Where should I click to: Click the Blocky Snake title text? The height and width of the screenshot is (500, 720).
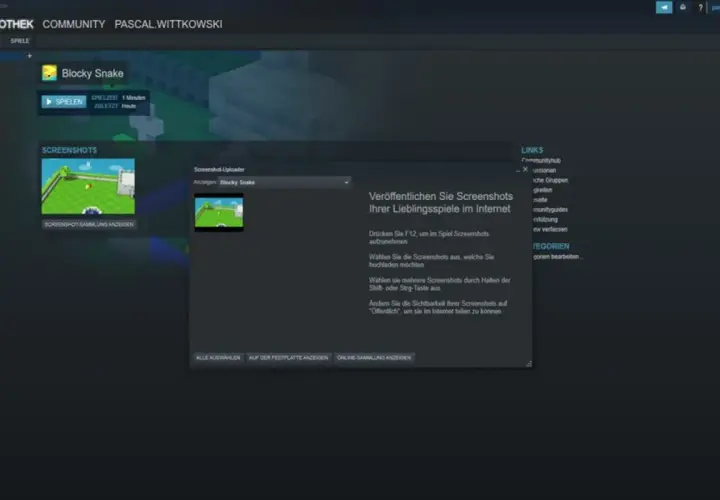pyautogui.click(x=93, y=73)
